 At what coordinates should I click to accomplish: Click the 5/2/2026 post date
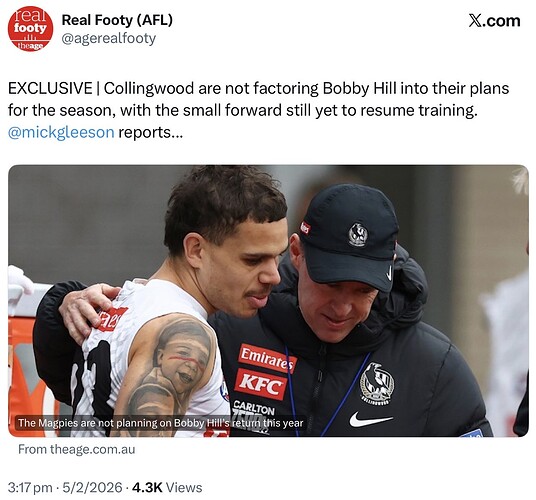[x=92, y=487]
